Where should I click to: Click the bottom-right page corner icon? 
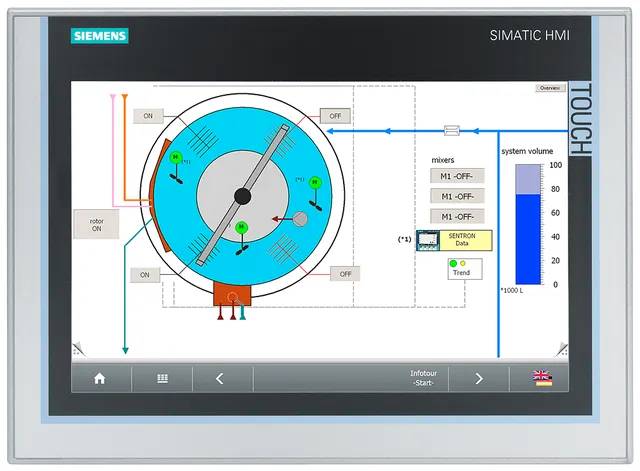[561, 349]
